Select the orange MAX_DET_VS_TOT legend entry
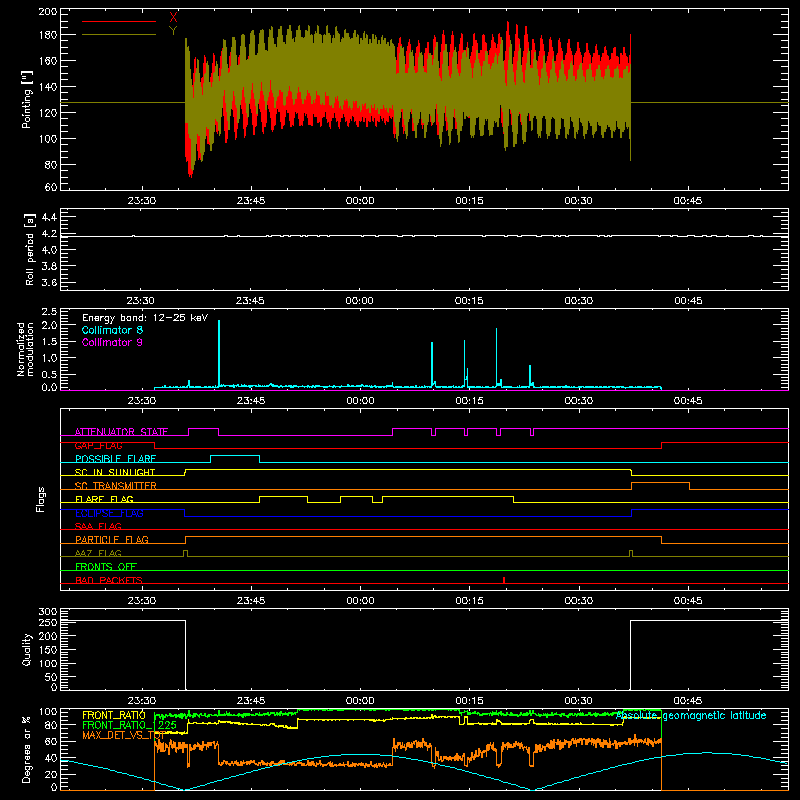The height and width of the screenshot is (800, 800). click(123, 735)
